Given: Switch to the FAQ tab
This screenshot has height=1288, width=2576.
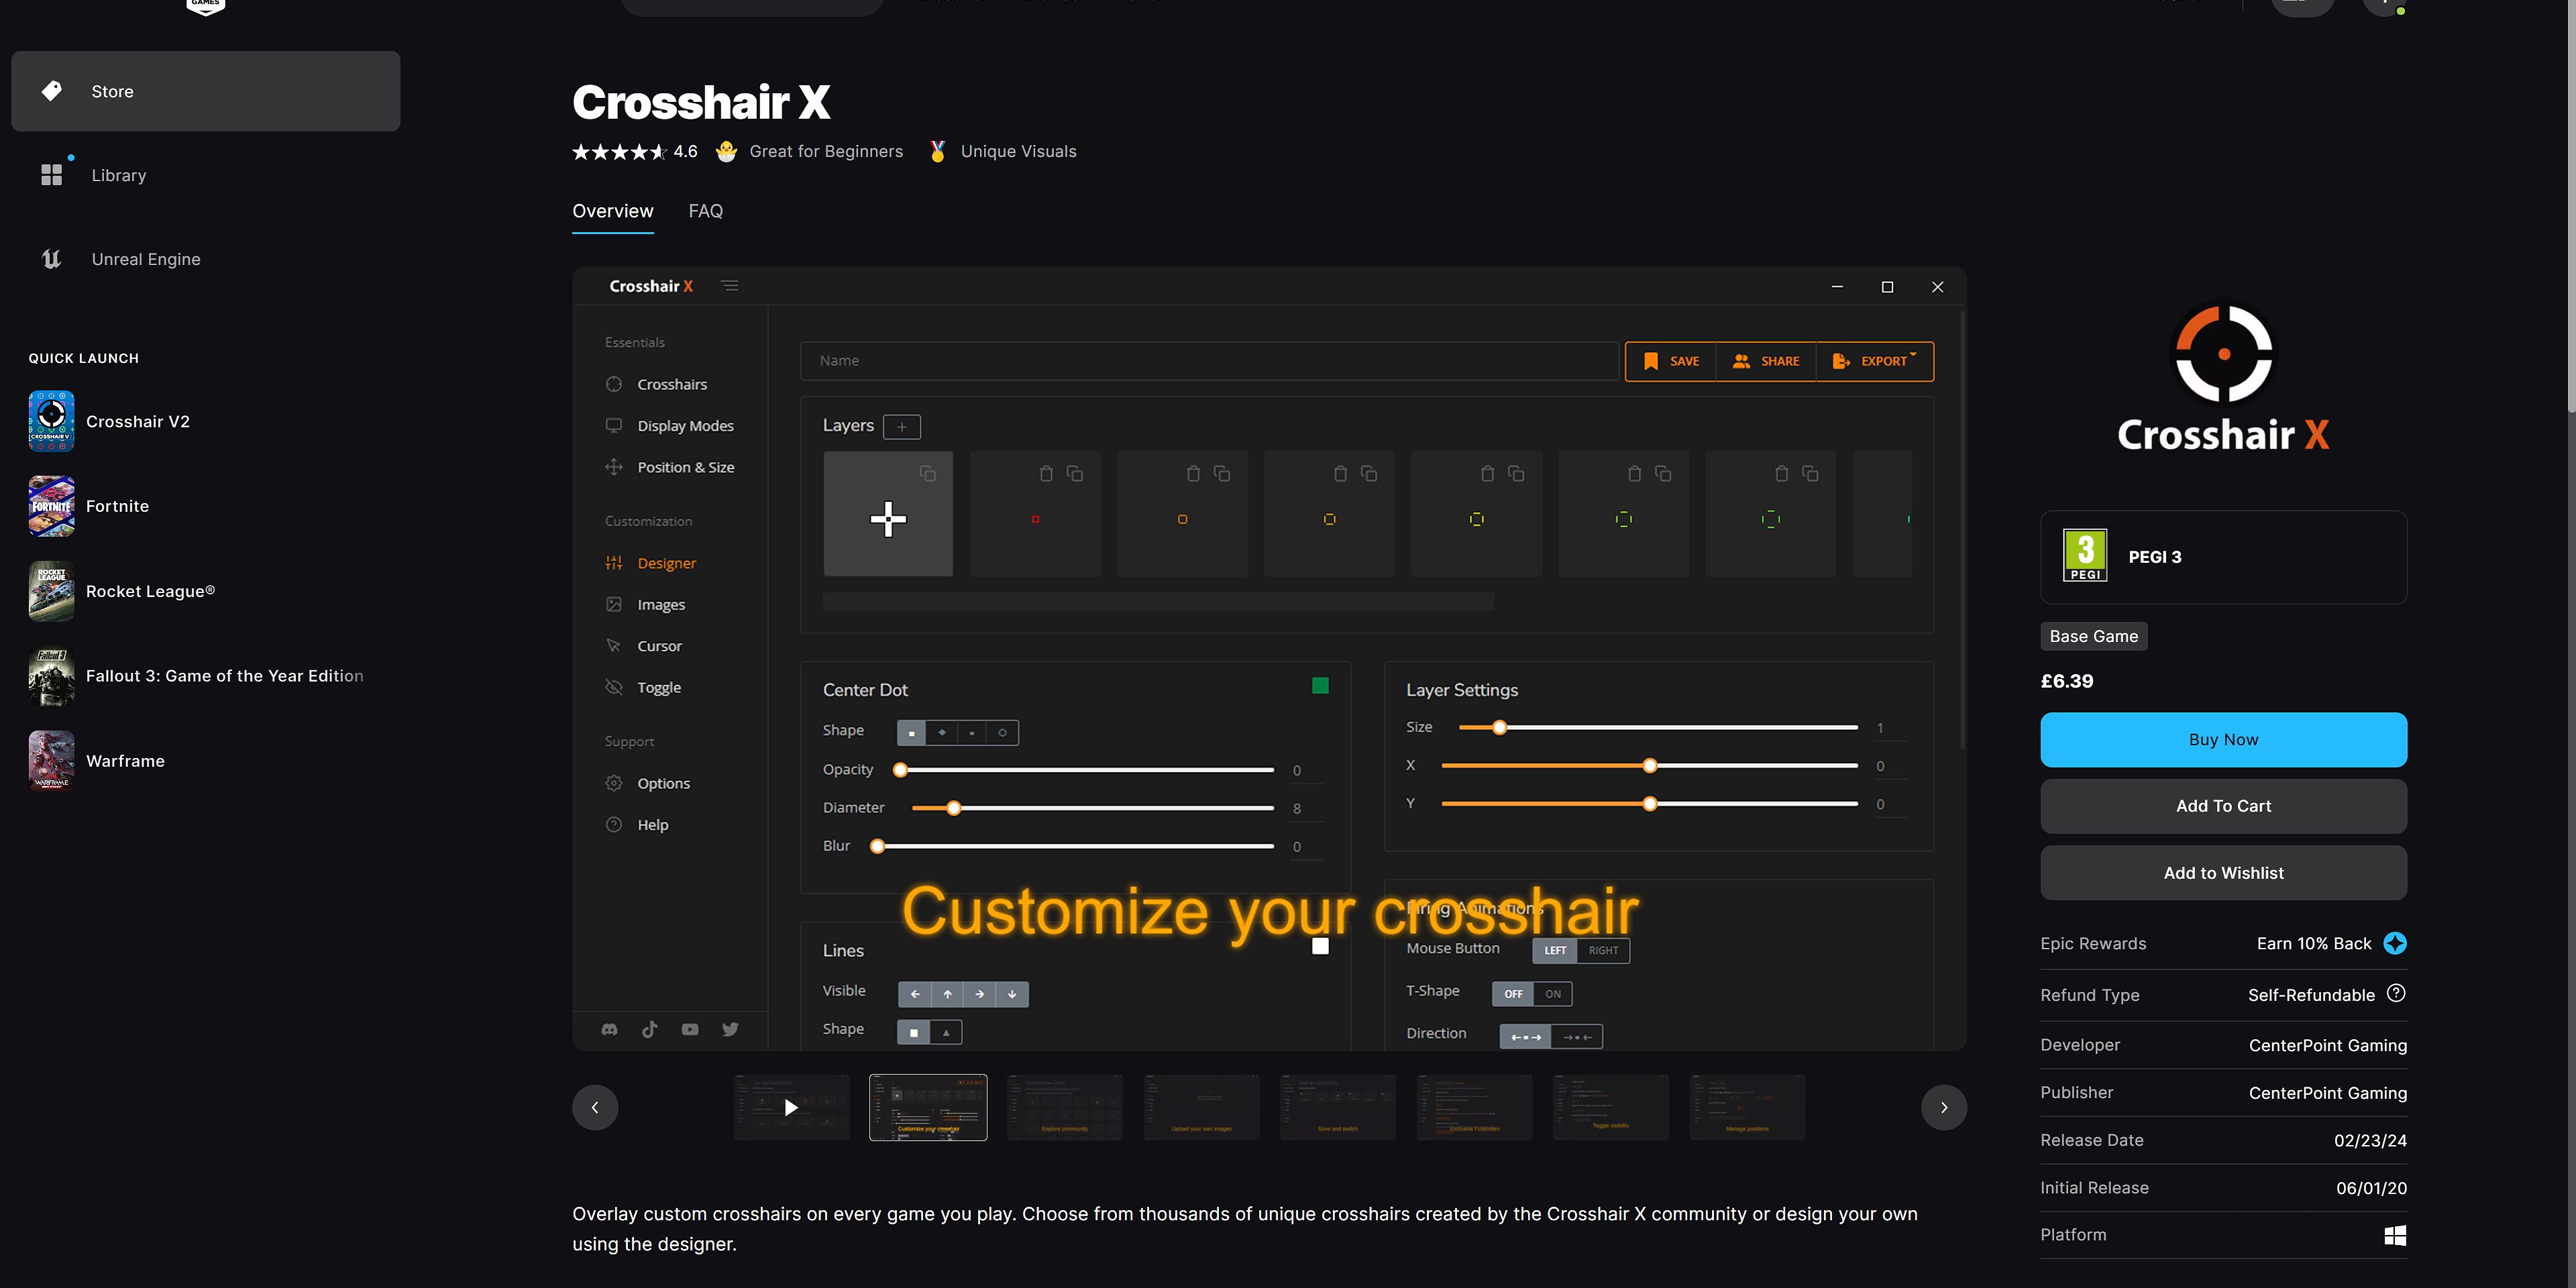Looking at the screenshot, I should pyautogui.click(x=705, y=211).
